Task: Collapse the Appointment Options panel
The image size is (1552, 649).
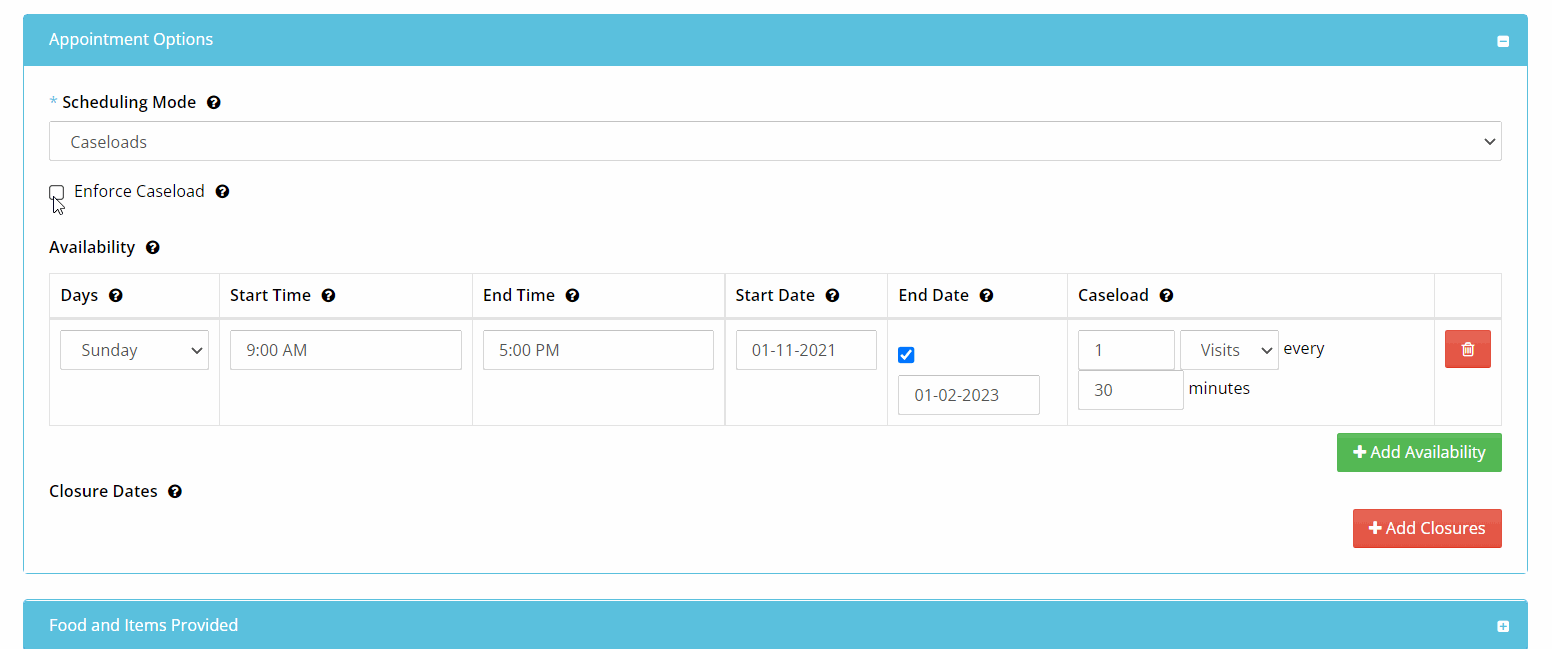Action: pyautogui.click(x=1502, y=41)
